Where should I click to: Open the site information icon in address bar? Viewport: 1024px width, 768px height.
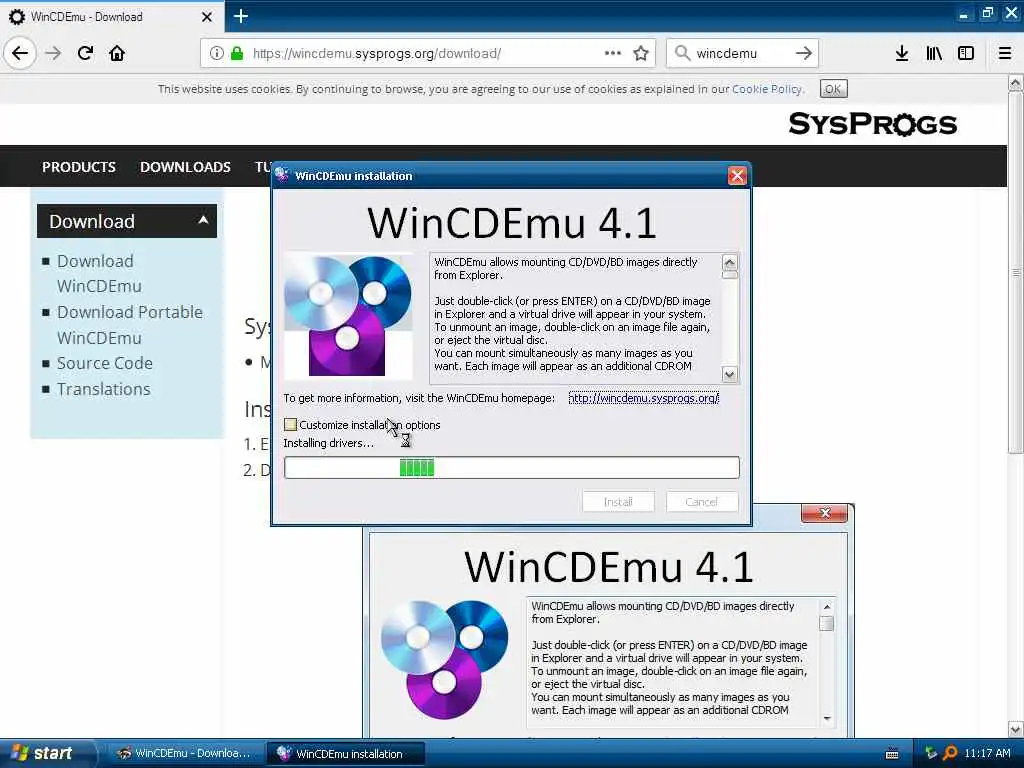pyautogui.click(x=216, y=53)
